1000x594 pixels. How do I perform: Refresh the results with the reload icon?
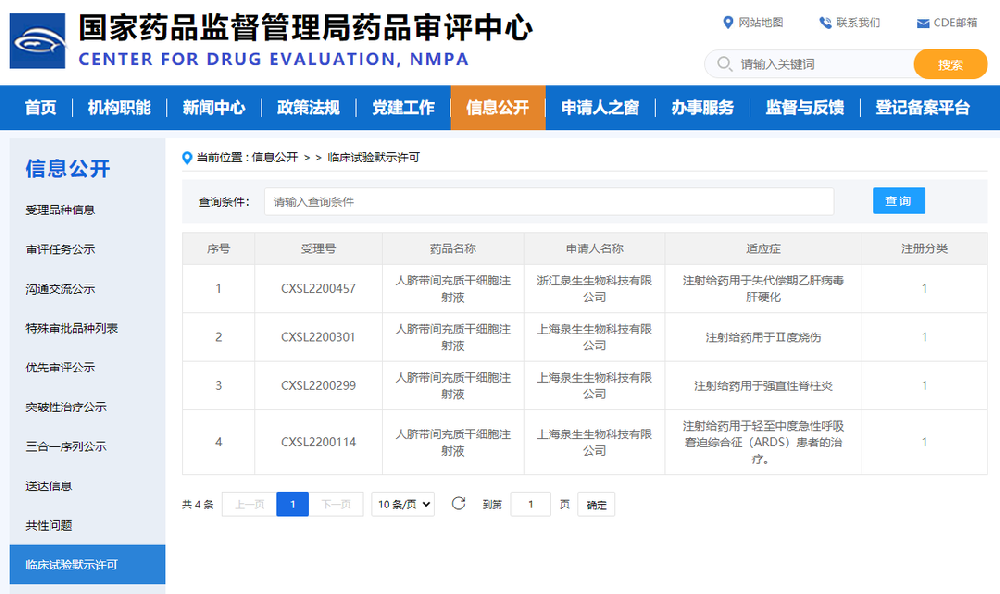click(x=458, y=504)
